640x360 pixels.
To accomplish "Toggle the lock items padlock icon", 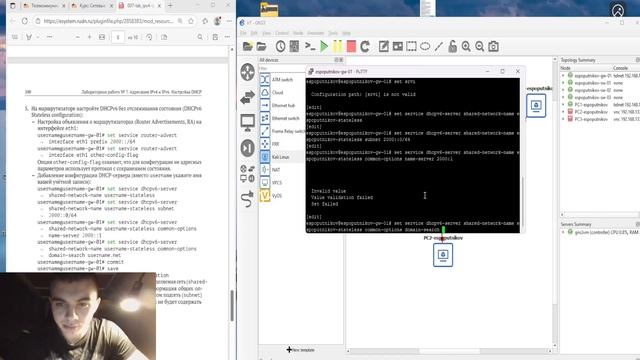I will (452, 47).
